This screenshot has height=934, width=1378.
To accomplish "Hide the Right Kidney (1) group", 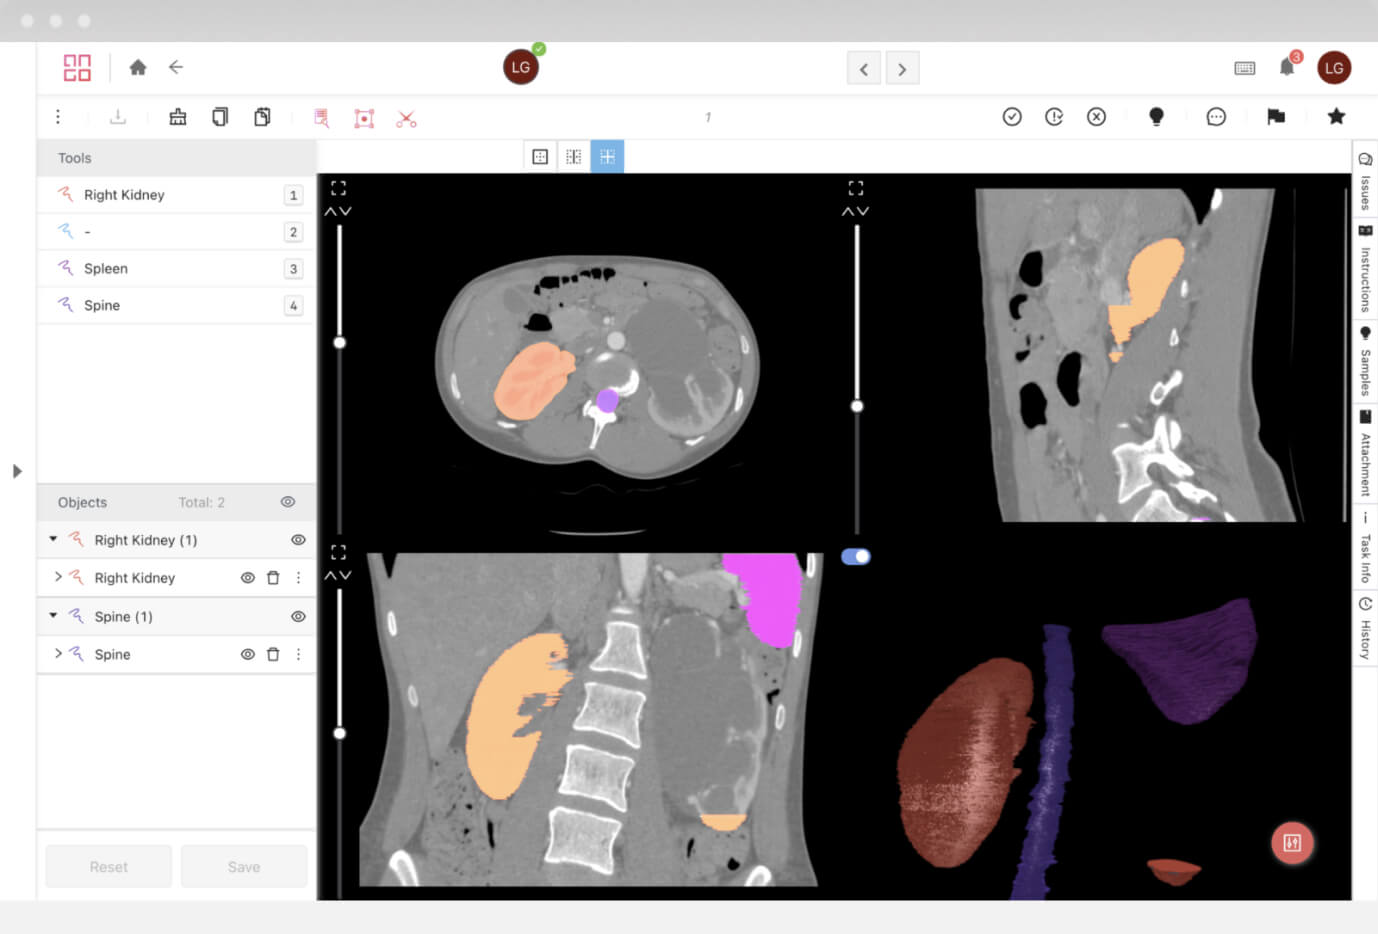I will [x=298, y=540].
